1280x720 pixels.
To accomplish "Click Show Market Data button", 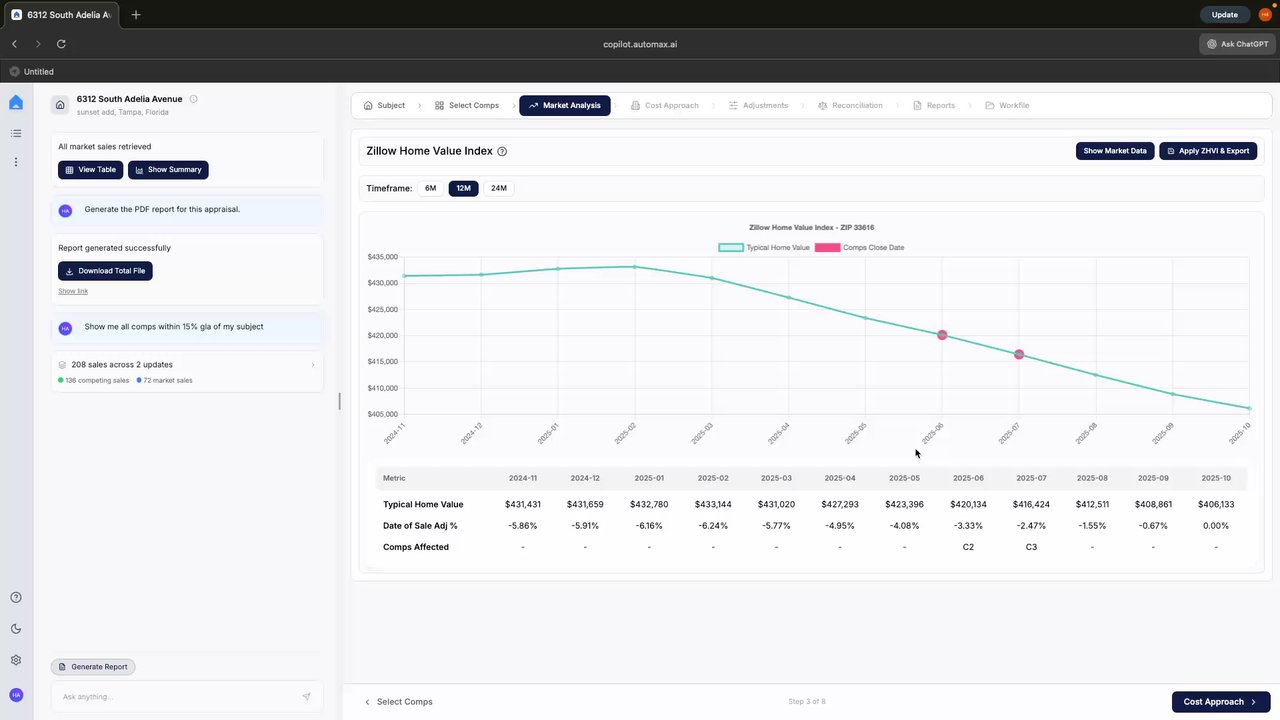I will (1115, 151).
